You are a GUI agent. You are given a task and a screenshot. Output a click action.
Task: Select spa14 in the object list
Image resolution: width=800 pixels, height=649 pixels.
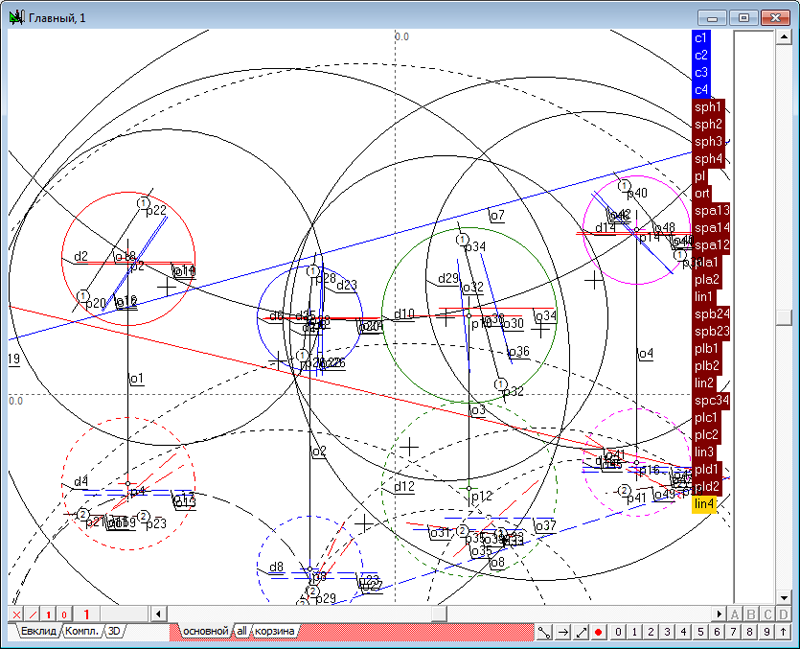(x=711, y=228)
